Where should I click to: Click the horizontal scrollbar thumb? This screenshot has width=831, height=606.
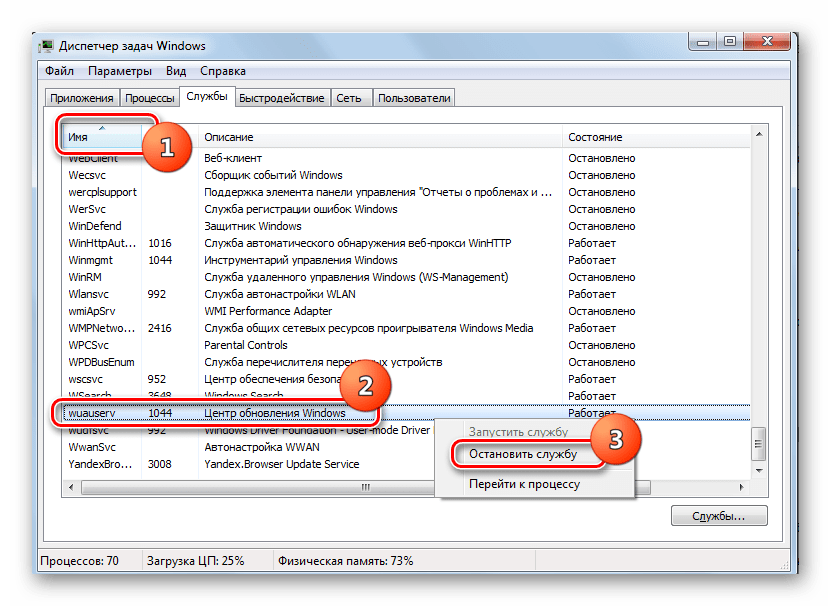tap(366, 487)
